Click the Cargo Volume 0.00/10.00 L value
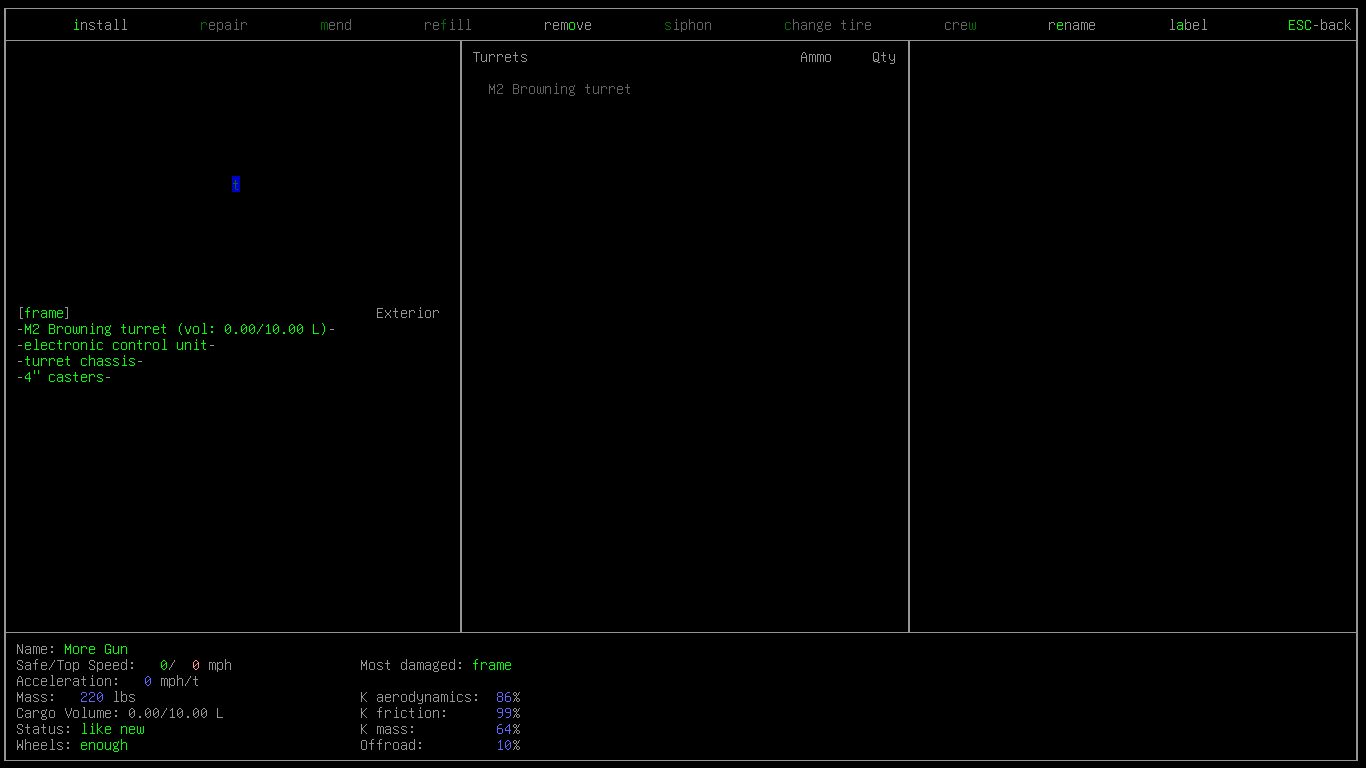This screenshot has height=768, width=1366. coord(176,713)
